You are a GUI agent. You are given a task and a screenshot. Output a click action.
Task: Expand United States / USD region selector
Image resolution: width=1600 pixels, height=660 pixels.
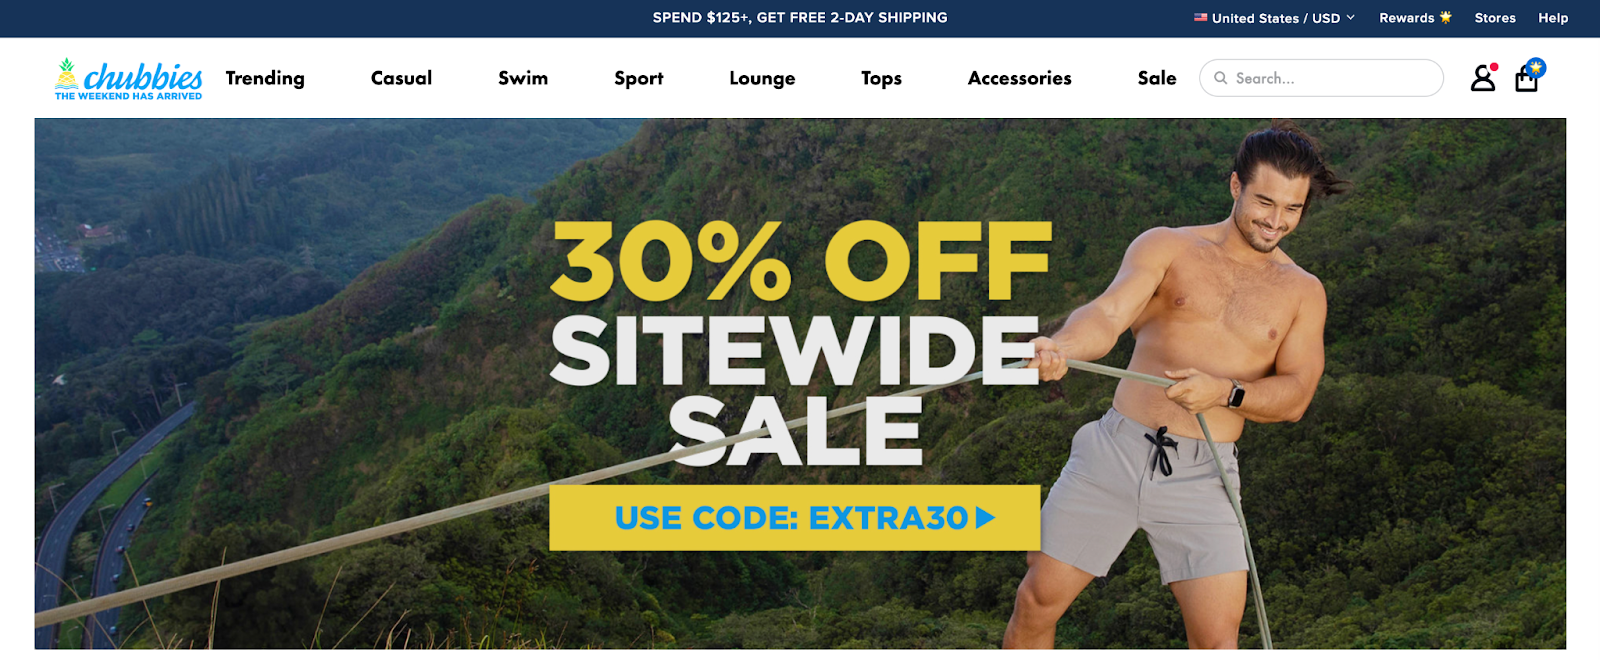pyautogui.click(x=1274, y=18)
